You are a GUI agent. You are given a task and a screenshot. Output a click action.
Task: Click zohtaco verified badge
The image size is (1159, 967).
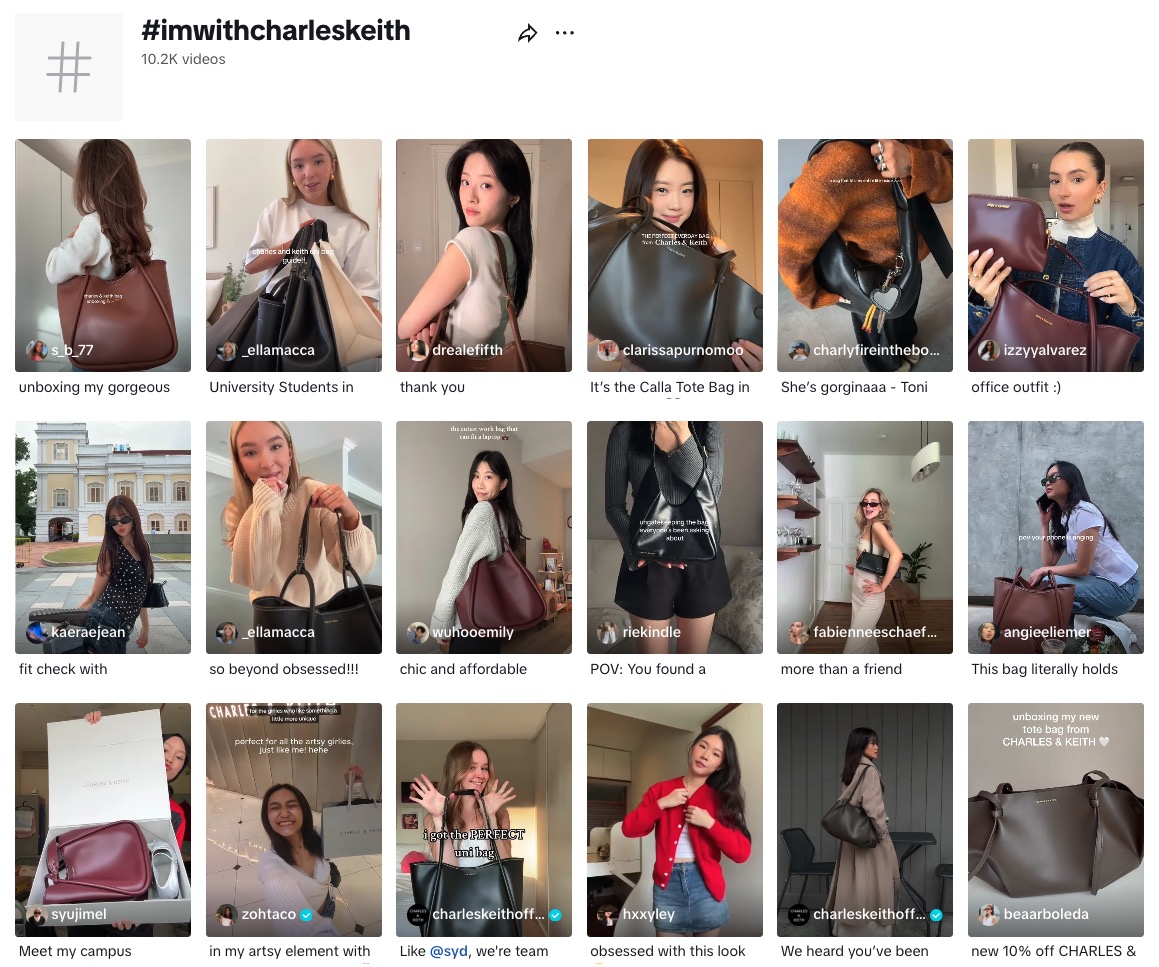[306, 915]
